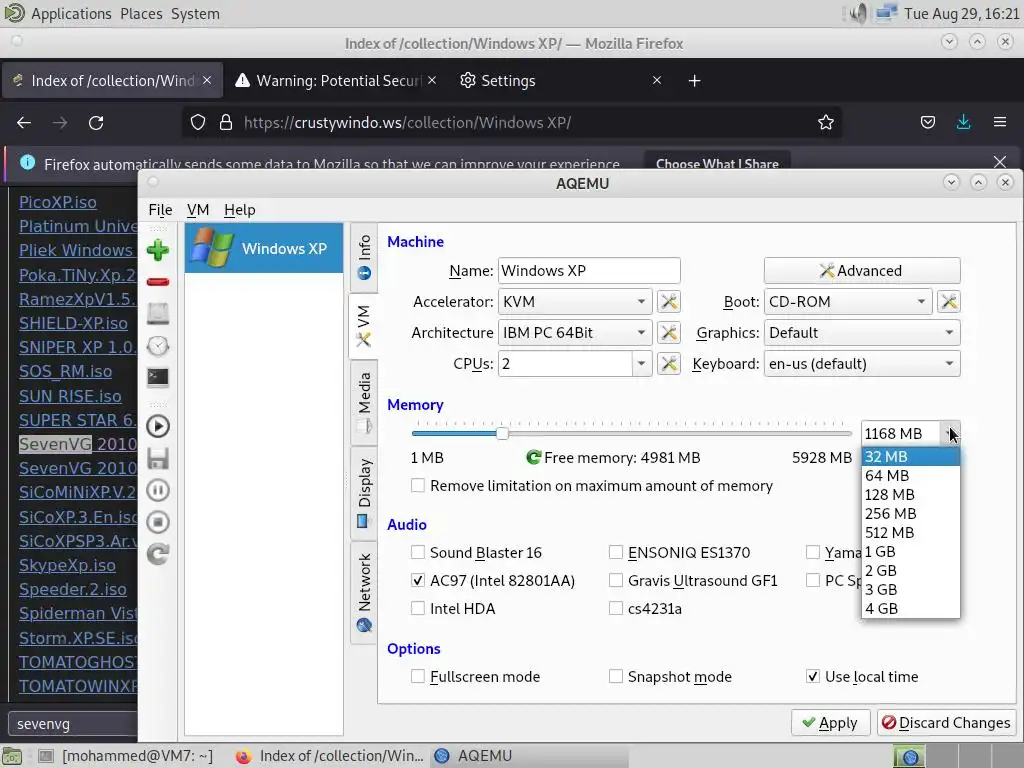
Task: Click the network icon in system tray
Action: (x=886, y=13)
